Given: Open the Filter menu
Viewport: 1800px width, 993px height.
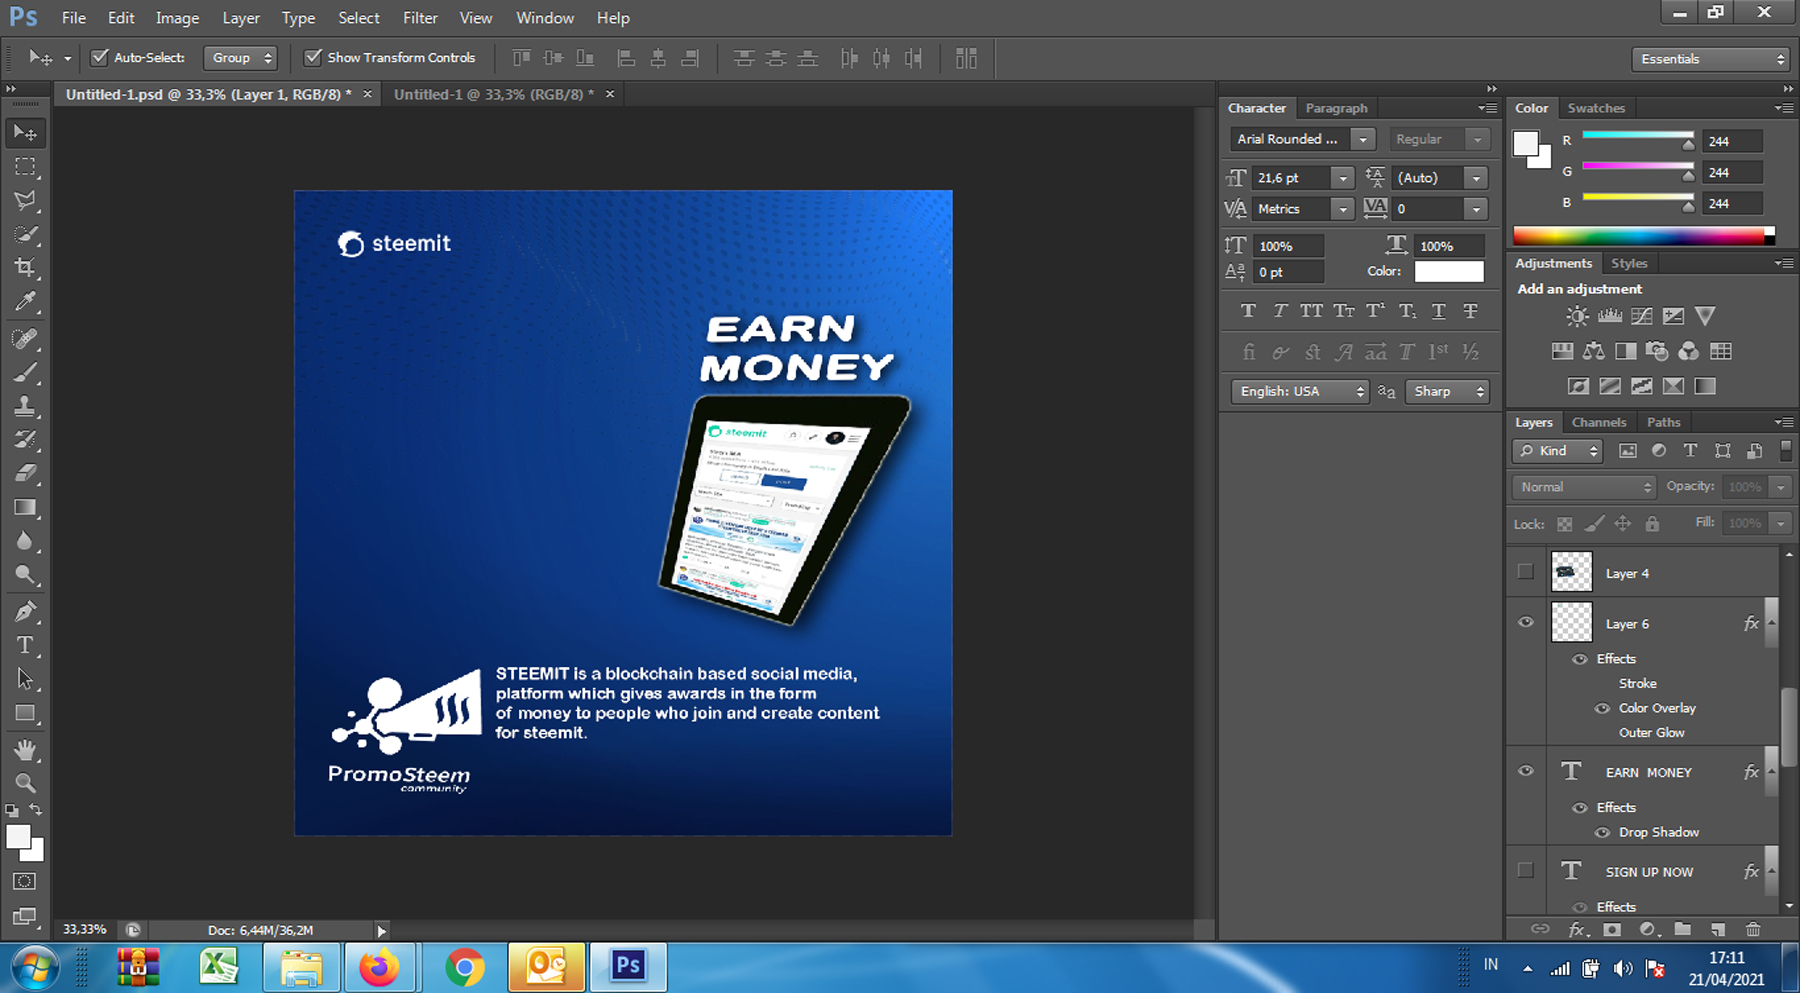Looking at the screenshot, I should pyautogui.click(x=420, y=18).
